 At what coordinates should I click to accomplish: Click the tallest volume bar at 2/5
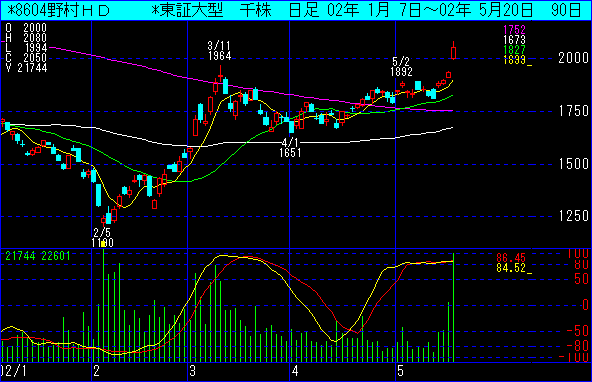pyautogui.click(x=103, y=305)
